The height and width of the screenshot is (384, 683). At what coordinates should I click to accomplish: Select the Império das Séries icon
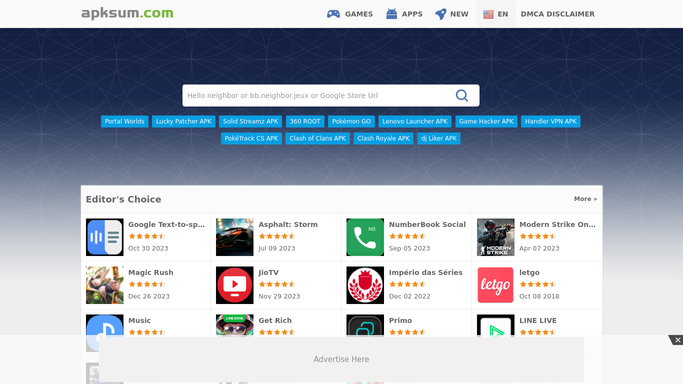[x=365, y=285]
